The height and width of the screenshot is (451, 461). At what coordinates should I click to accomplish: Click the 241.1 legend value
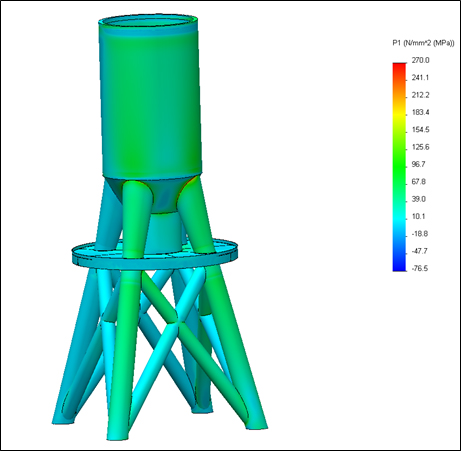[420, 78]
